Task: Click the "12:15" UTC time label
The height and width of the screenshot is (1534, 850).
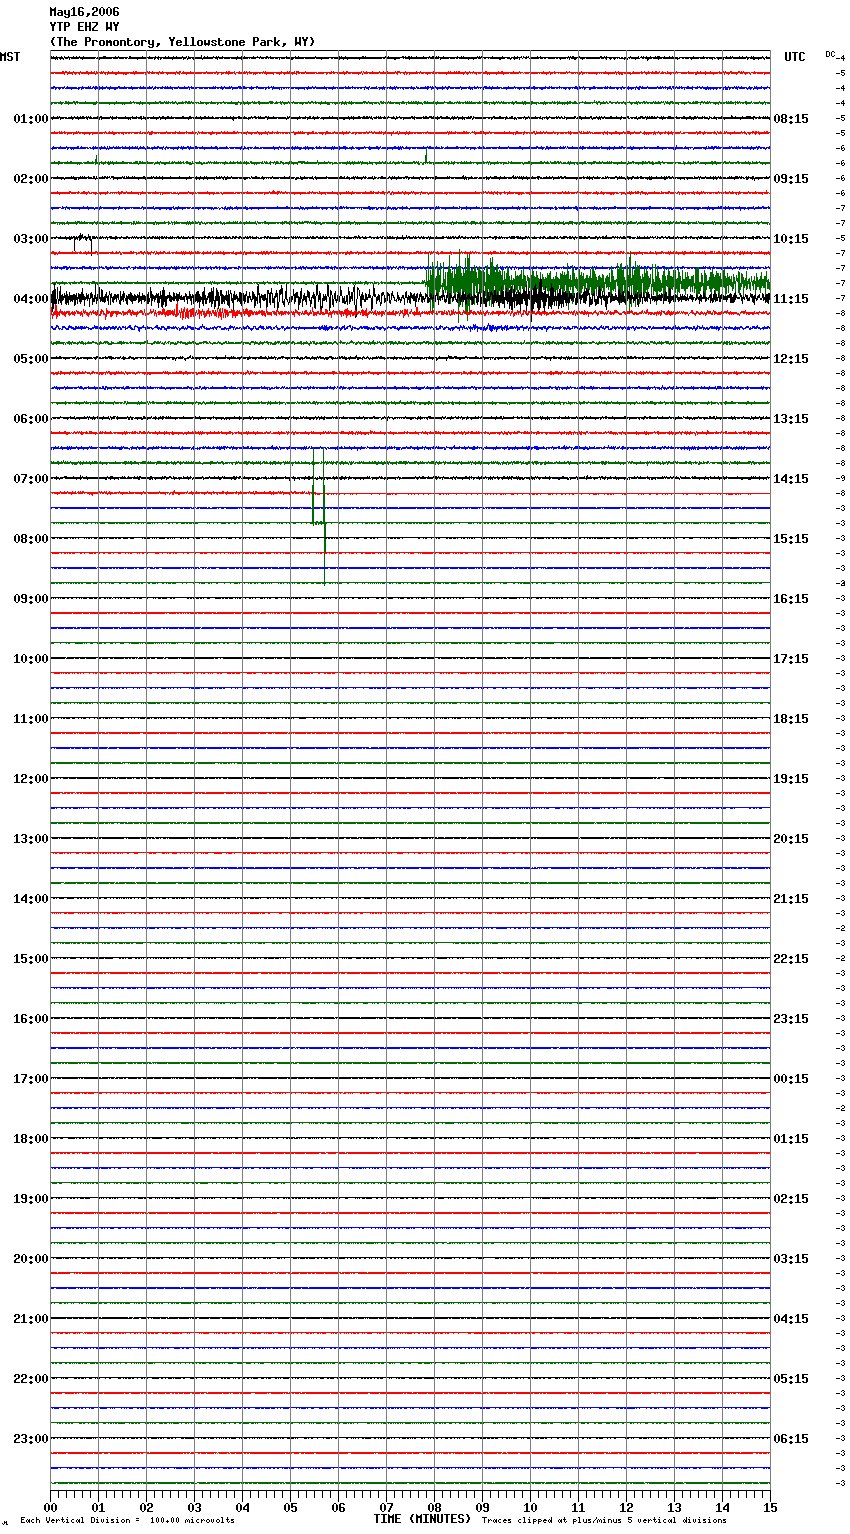Action: click(x=791, y=359)
